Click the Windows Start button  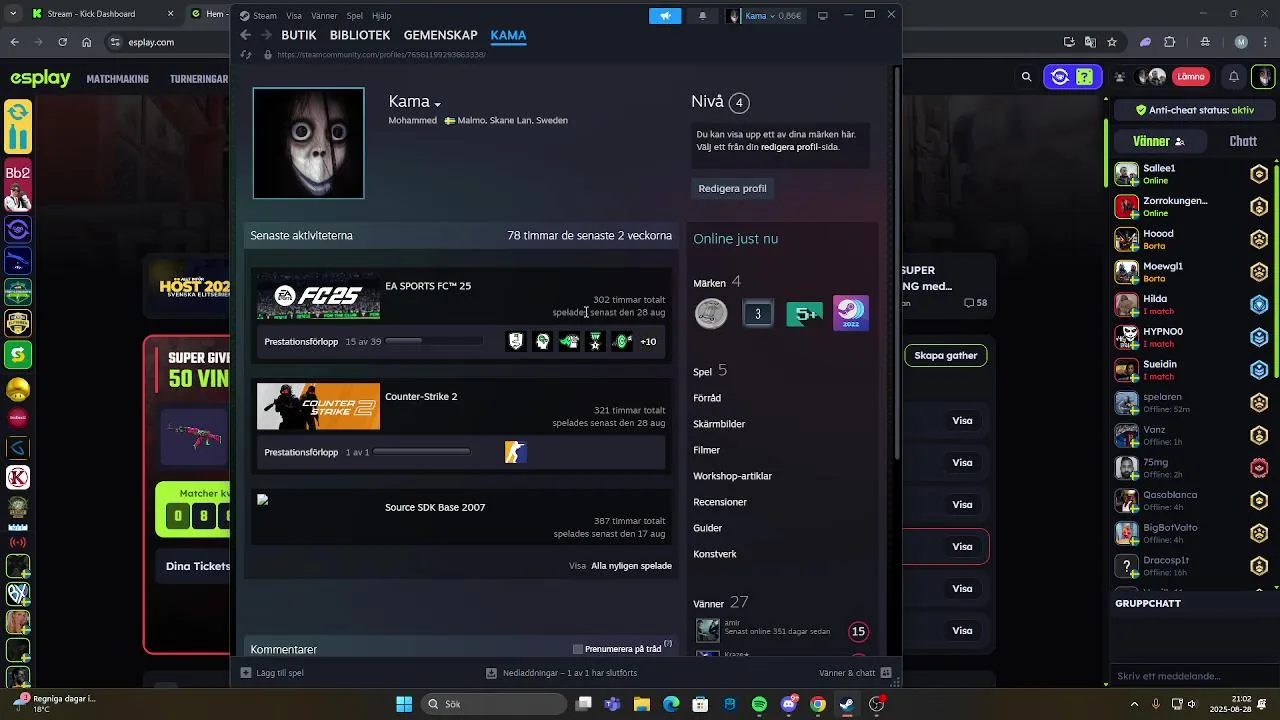tap(404, 704)
